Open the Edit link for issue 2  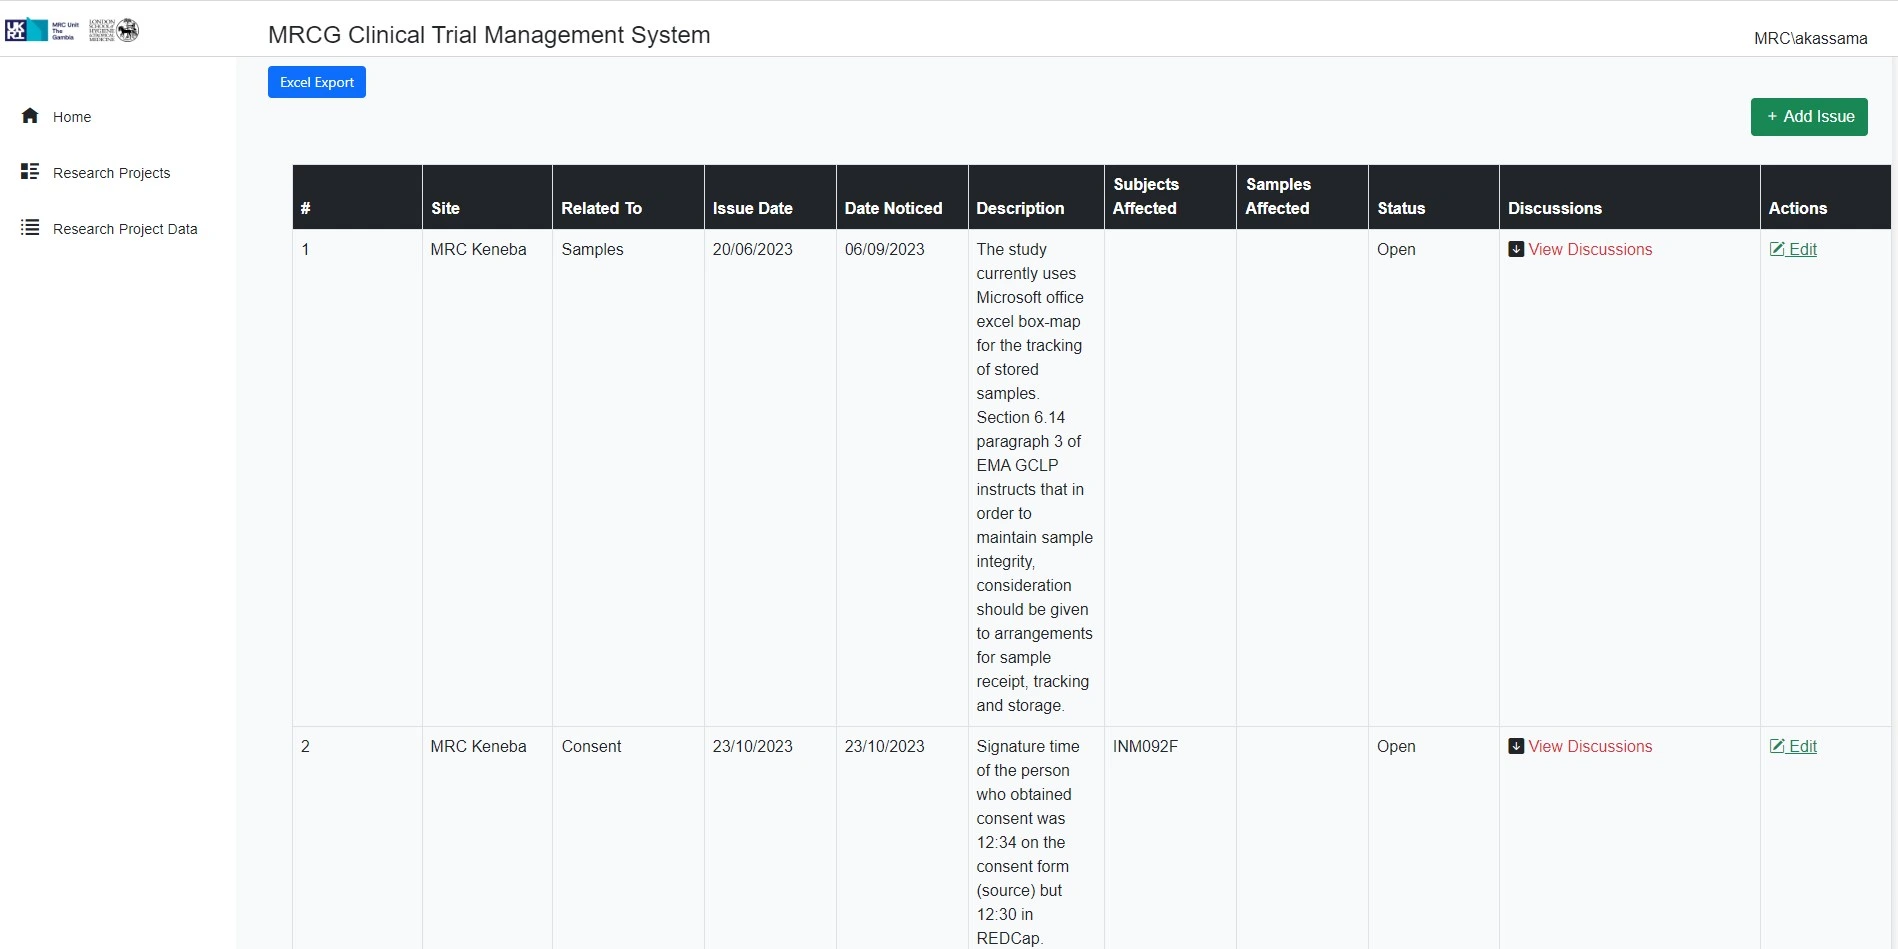click(x=1802, y=747)
